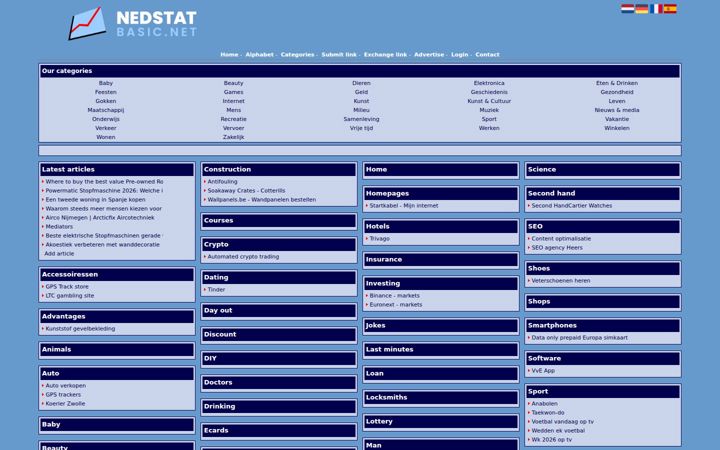The height and width of the screenshot is (450, 720).
Task: Switch language via the French flag
Action: tap(656, 9)
